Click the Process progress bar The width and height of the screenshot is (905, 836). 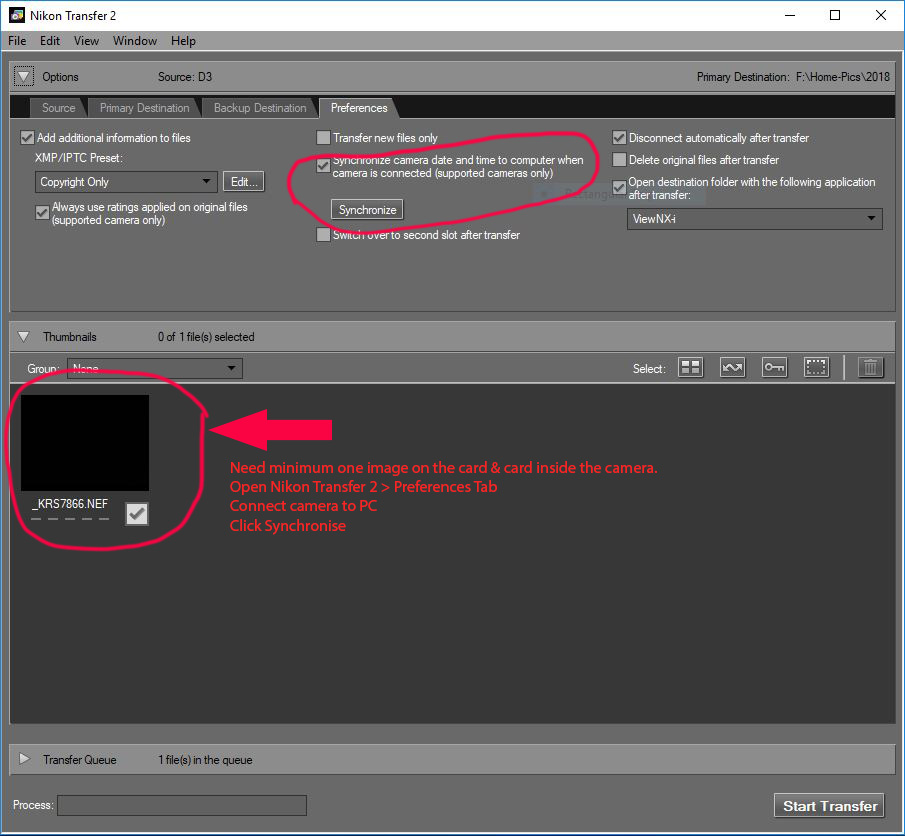click(x=182, y=805)
